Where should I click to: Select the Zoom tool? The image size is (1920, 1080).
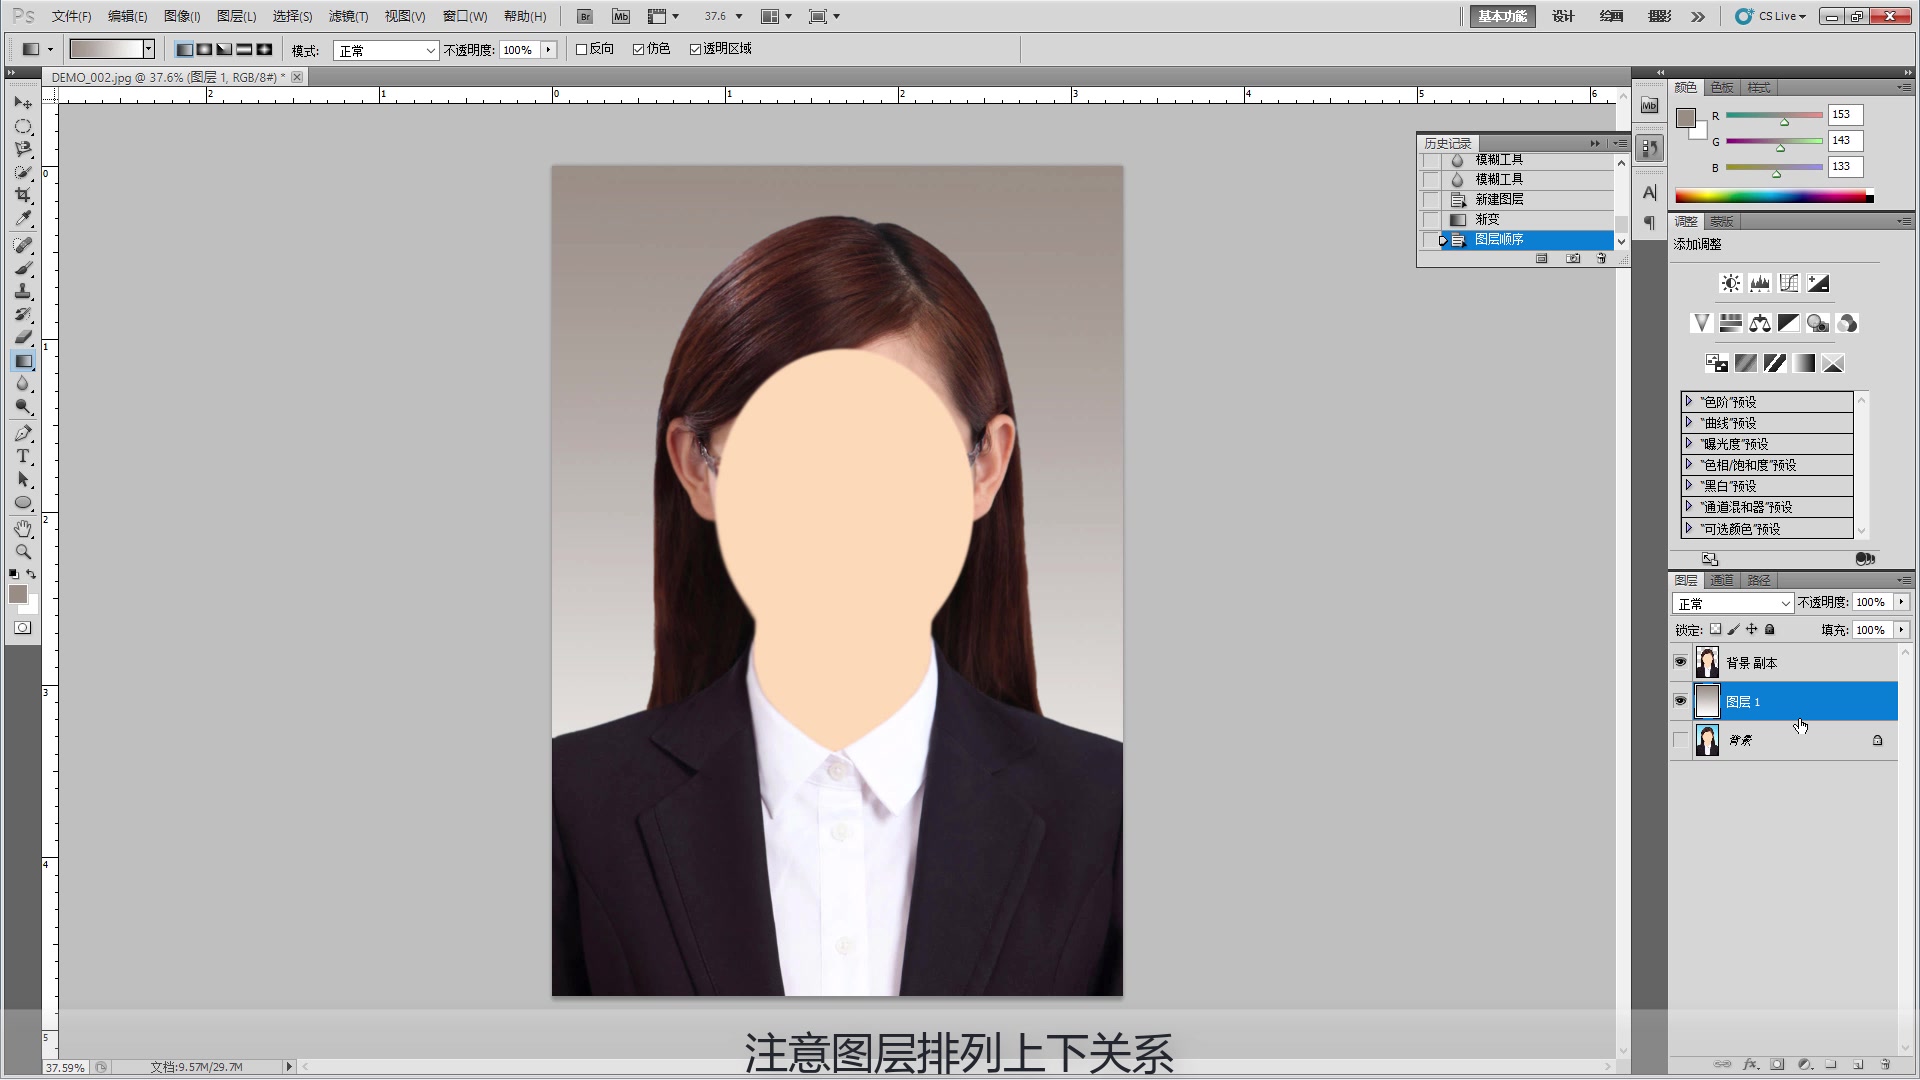click(x=23, y=551)
